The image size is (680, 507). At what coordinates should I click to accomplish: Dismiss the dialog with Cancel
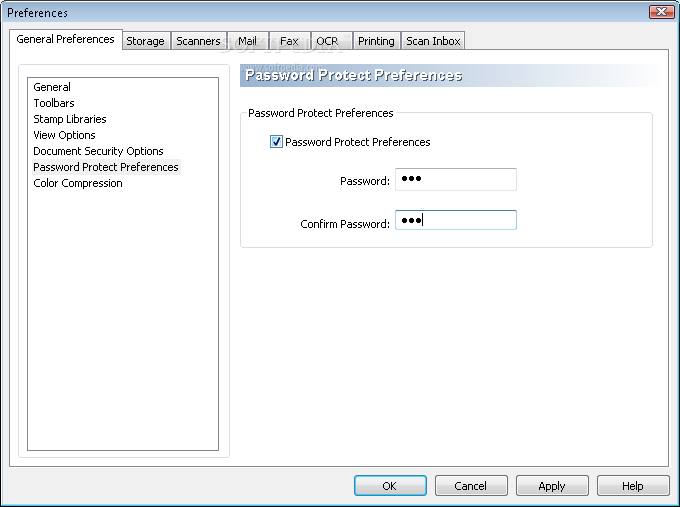(x=471, y=486)
